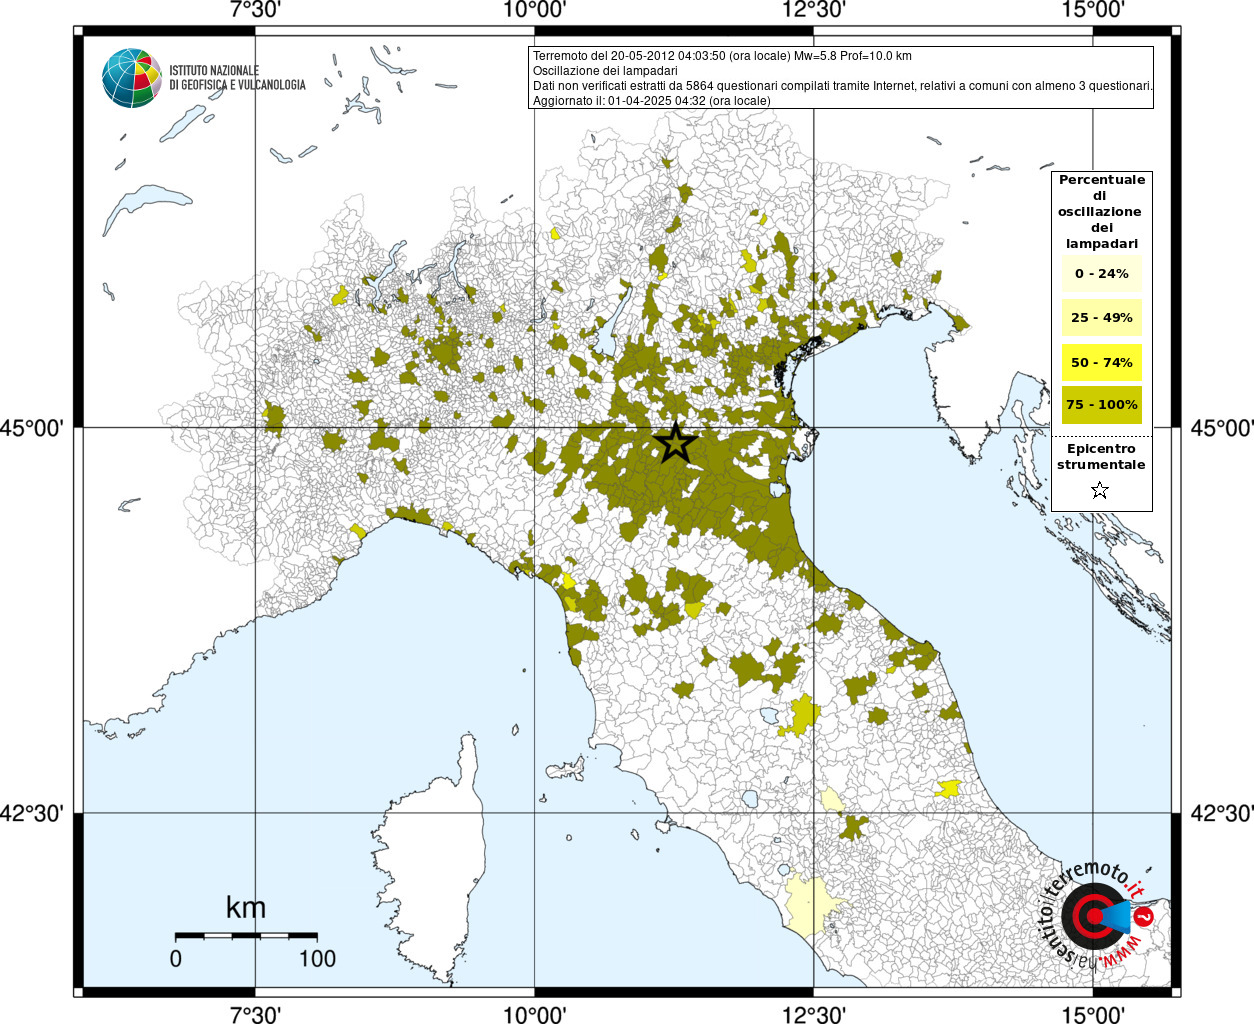
Task: Click the left axis label 42°30'
Action: (x=32, y=813)
